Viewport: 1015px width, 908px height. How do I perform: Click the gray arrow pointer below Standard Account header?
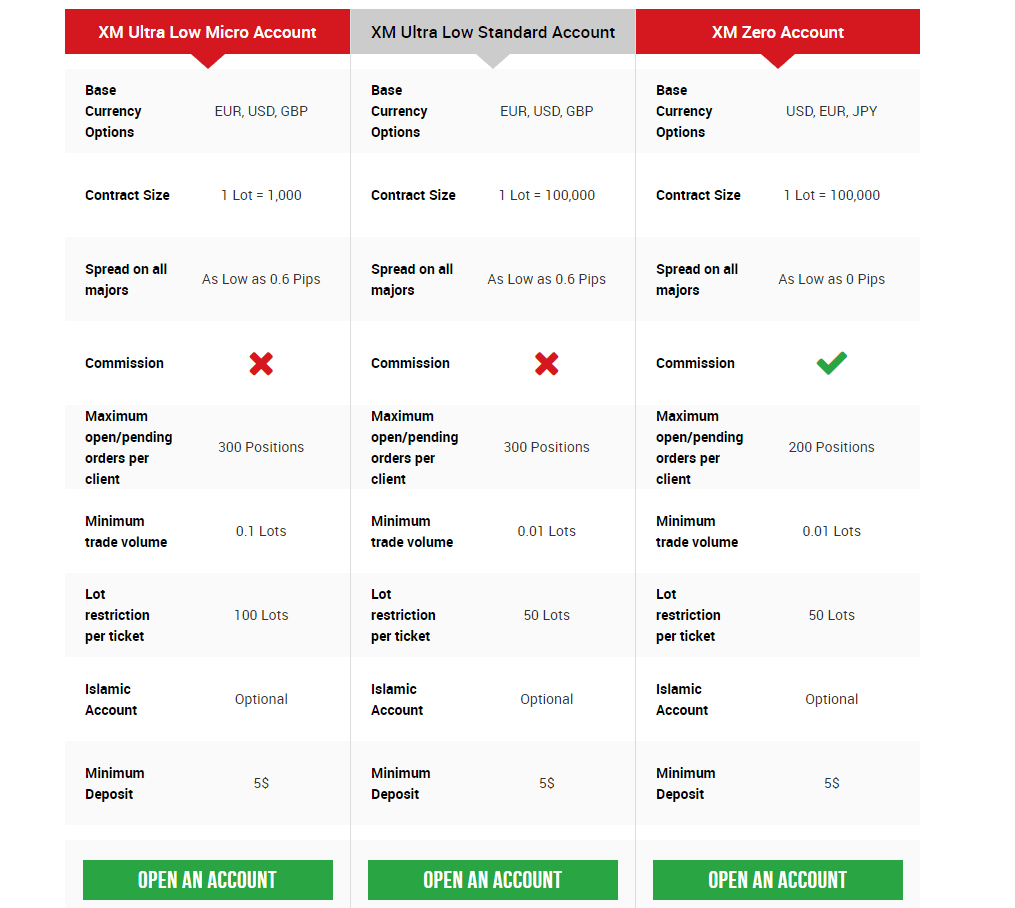(493, 60)
